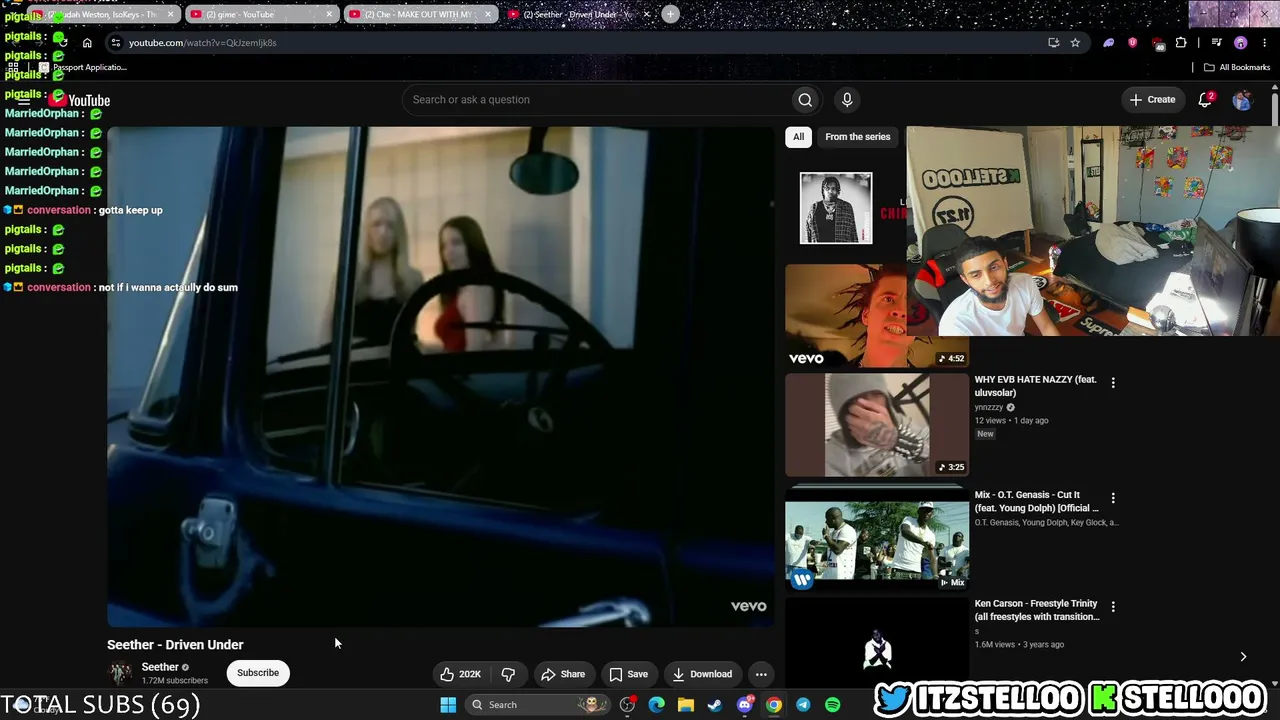This screenshot has width=1280, height=720.
Task: Open Telegram from the taskbar
Action: pos(803,705)
